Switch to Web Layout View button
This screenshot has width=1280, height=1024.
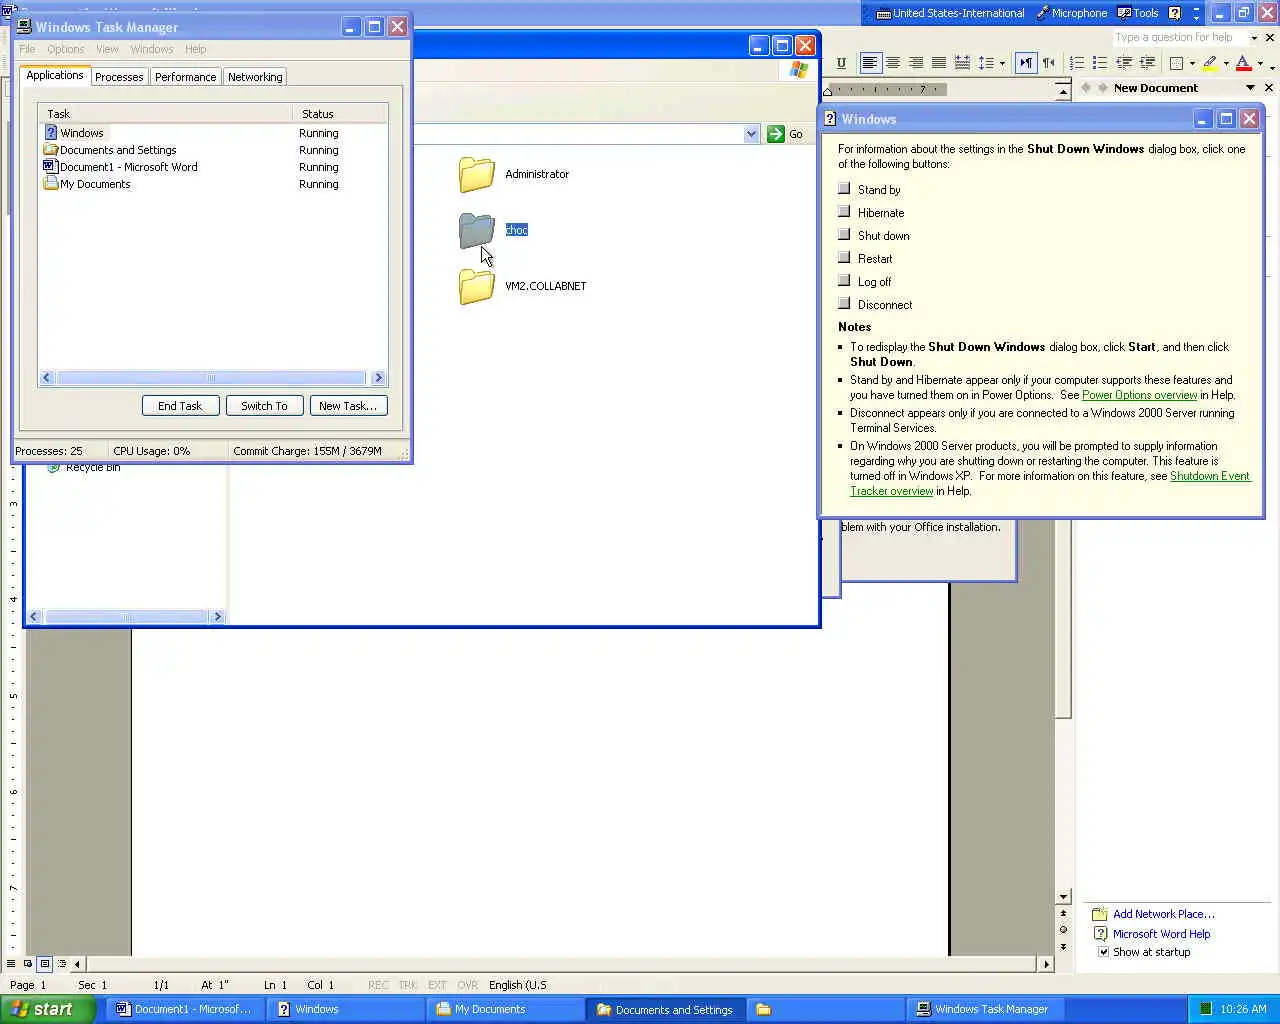pyautogui.click(x=28, y=964)
